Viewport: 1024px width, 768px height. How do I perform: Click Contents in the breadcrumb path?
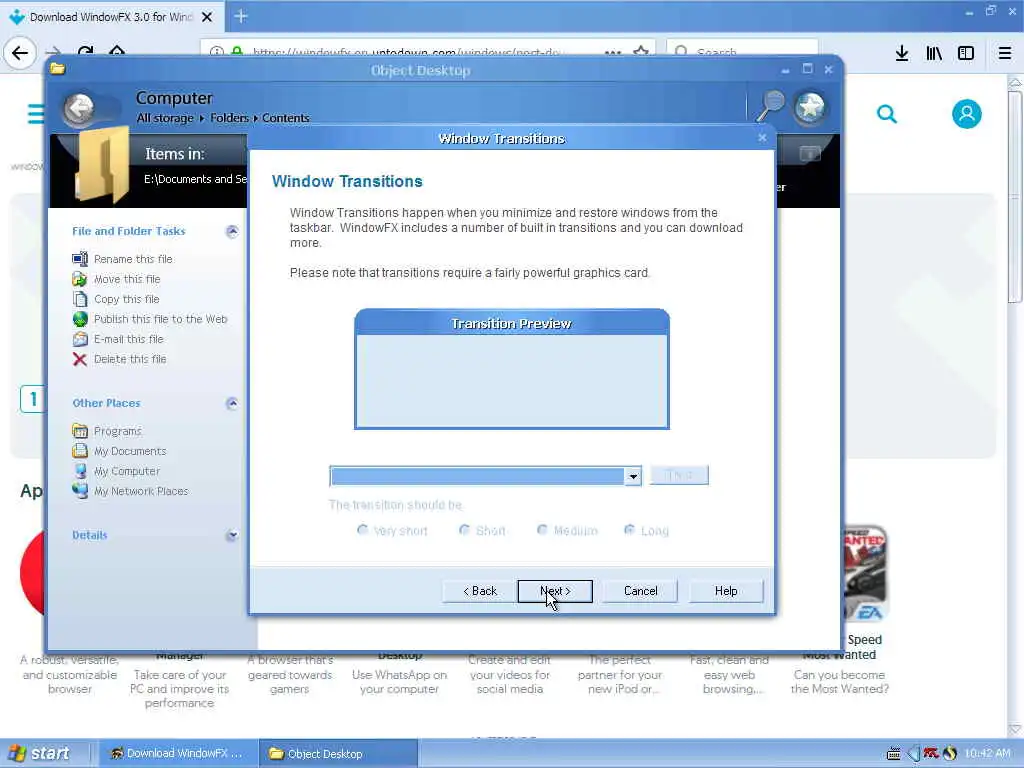285,118
